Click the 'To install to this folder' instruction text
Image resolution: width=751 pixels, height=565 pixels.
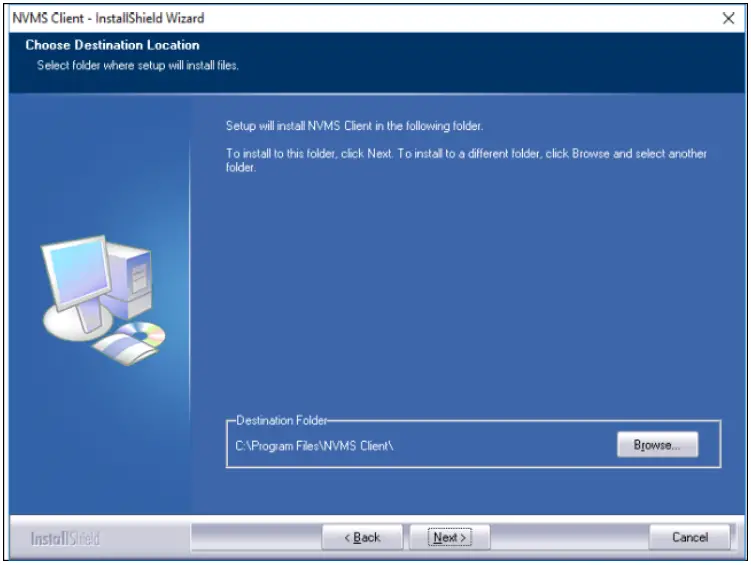click(x=466, y=160)
